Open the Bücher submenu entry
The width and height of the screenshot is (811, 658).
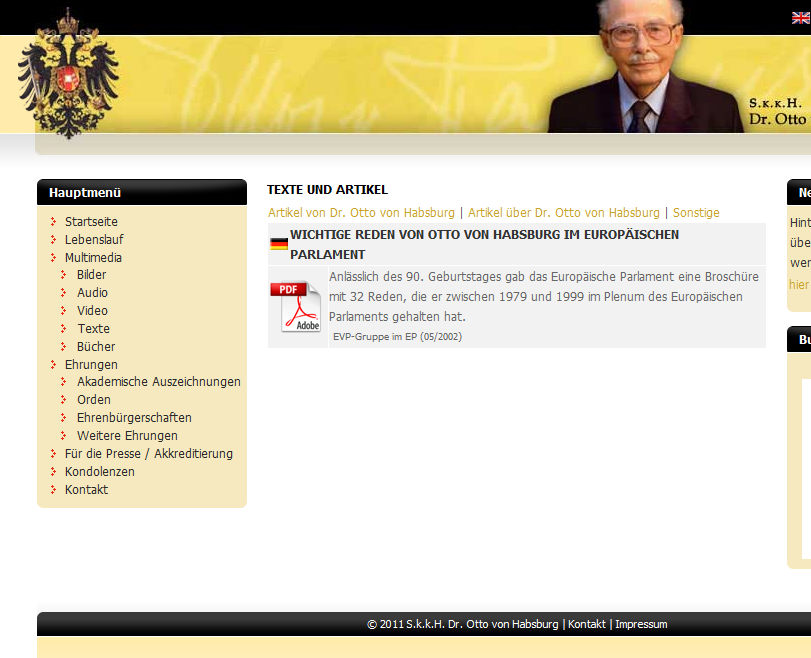(x=96, y=347)
